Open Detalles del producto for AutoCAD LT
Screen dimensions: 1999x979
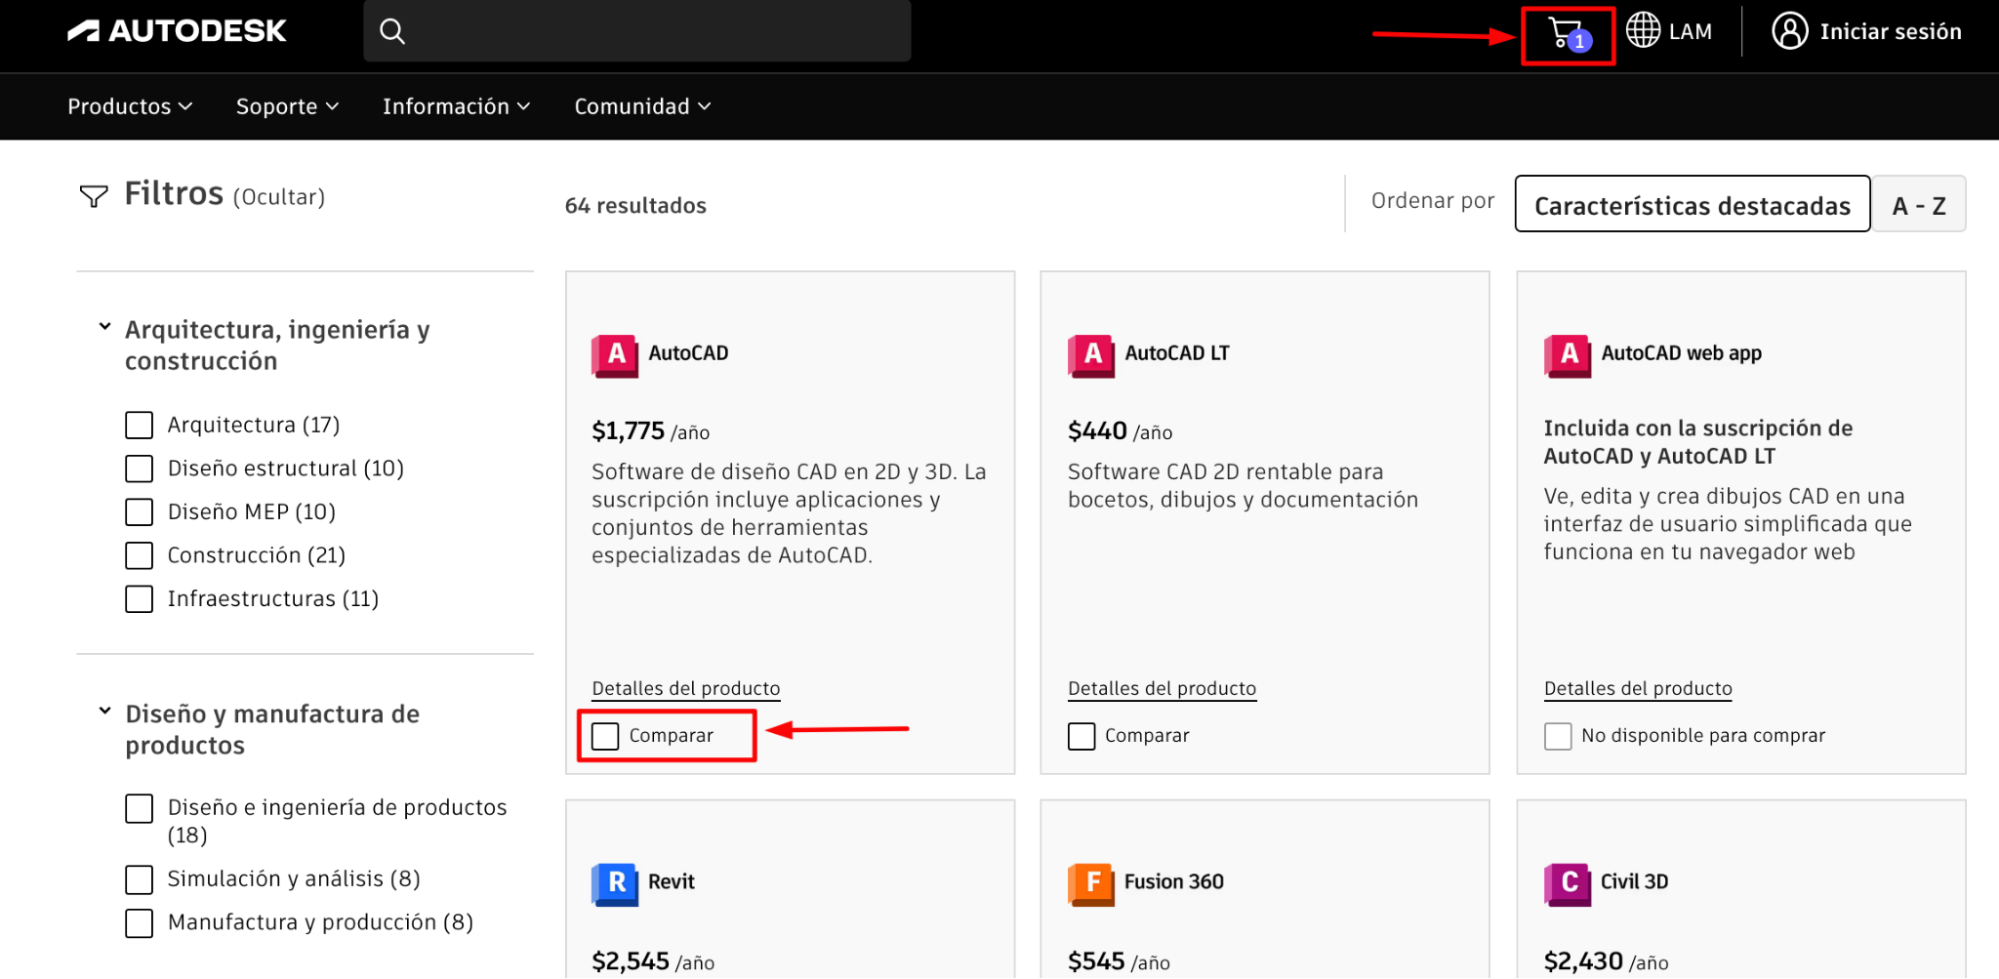coord(1162,688)
